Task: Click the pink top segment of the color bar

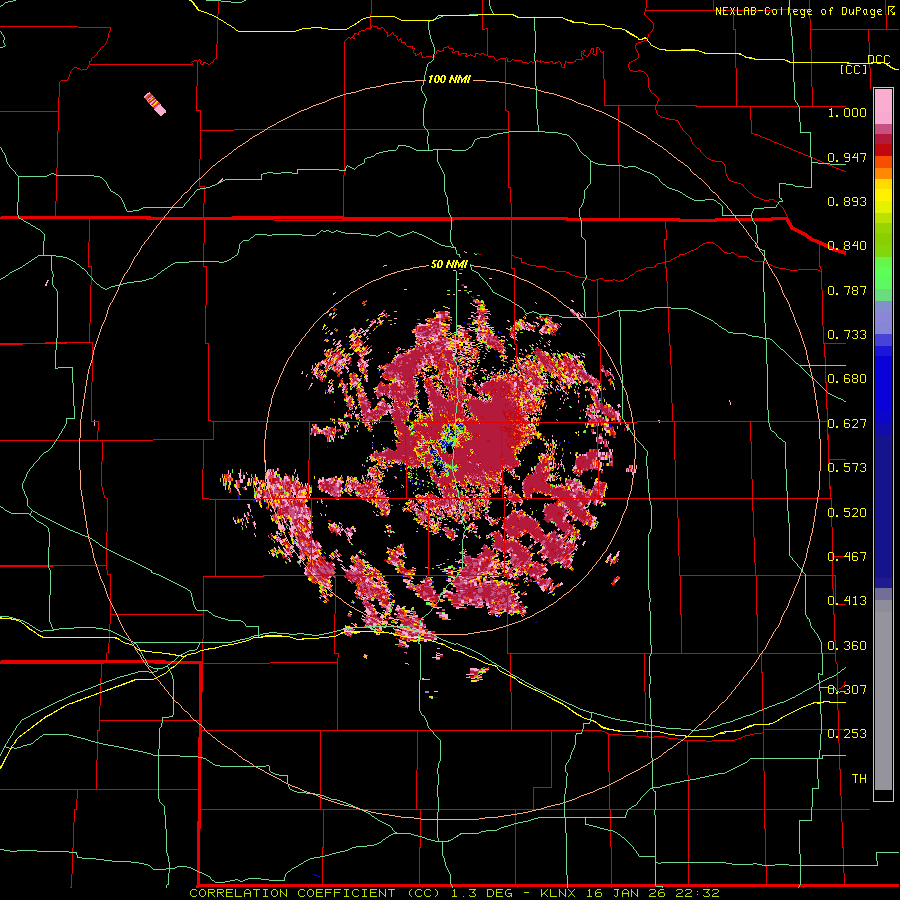Action: tap(883, 107)
